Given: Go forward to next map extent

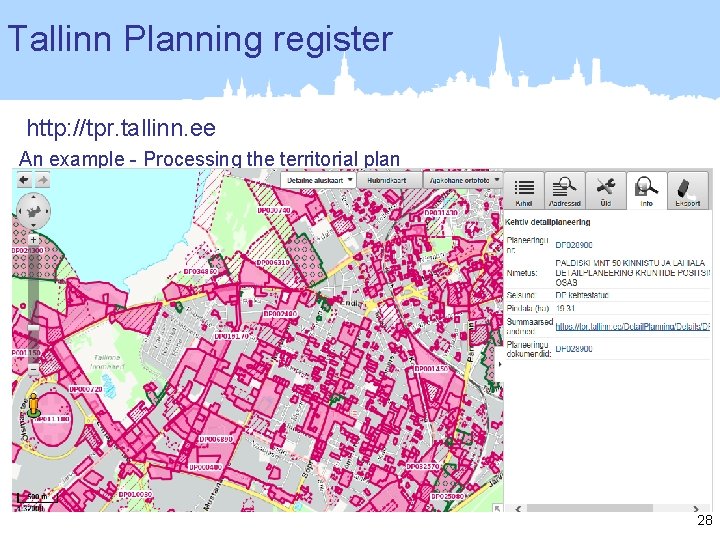Looking at the screenshot, I should click(43, 180).
